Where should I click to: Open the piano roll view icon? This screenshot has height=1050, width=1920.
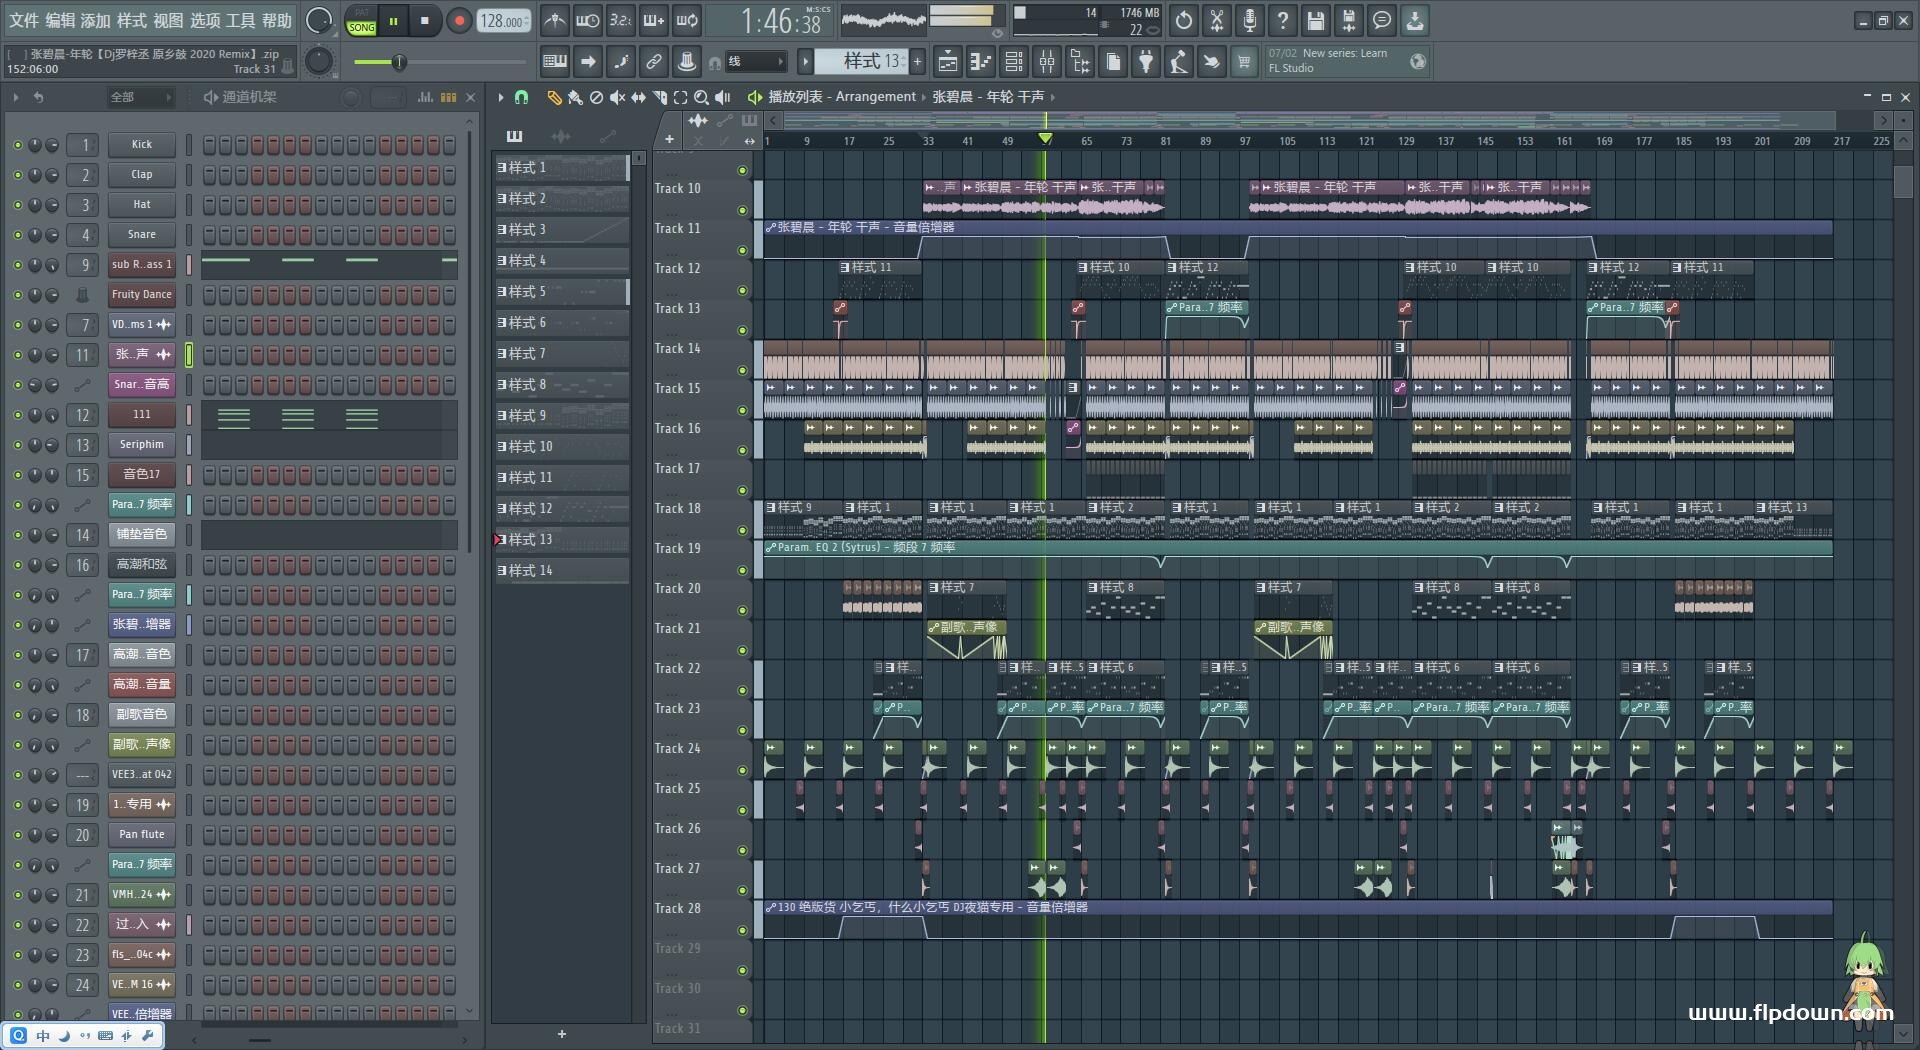(x=980, y=62)
